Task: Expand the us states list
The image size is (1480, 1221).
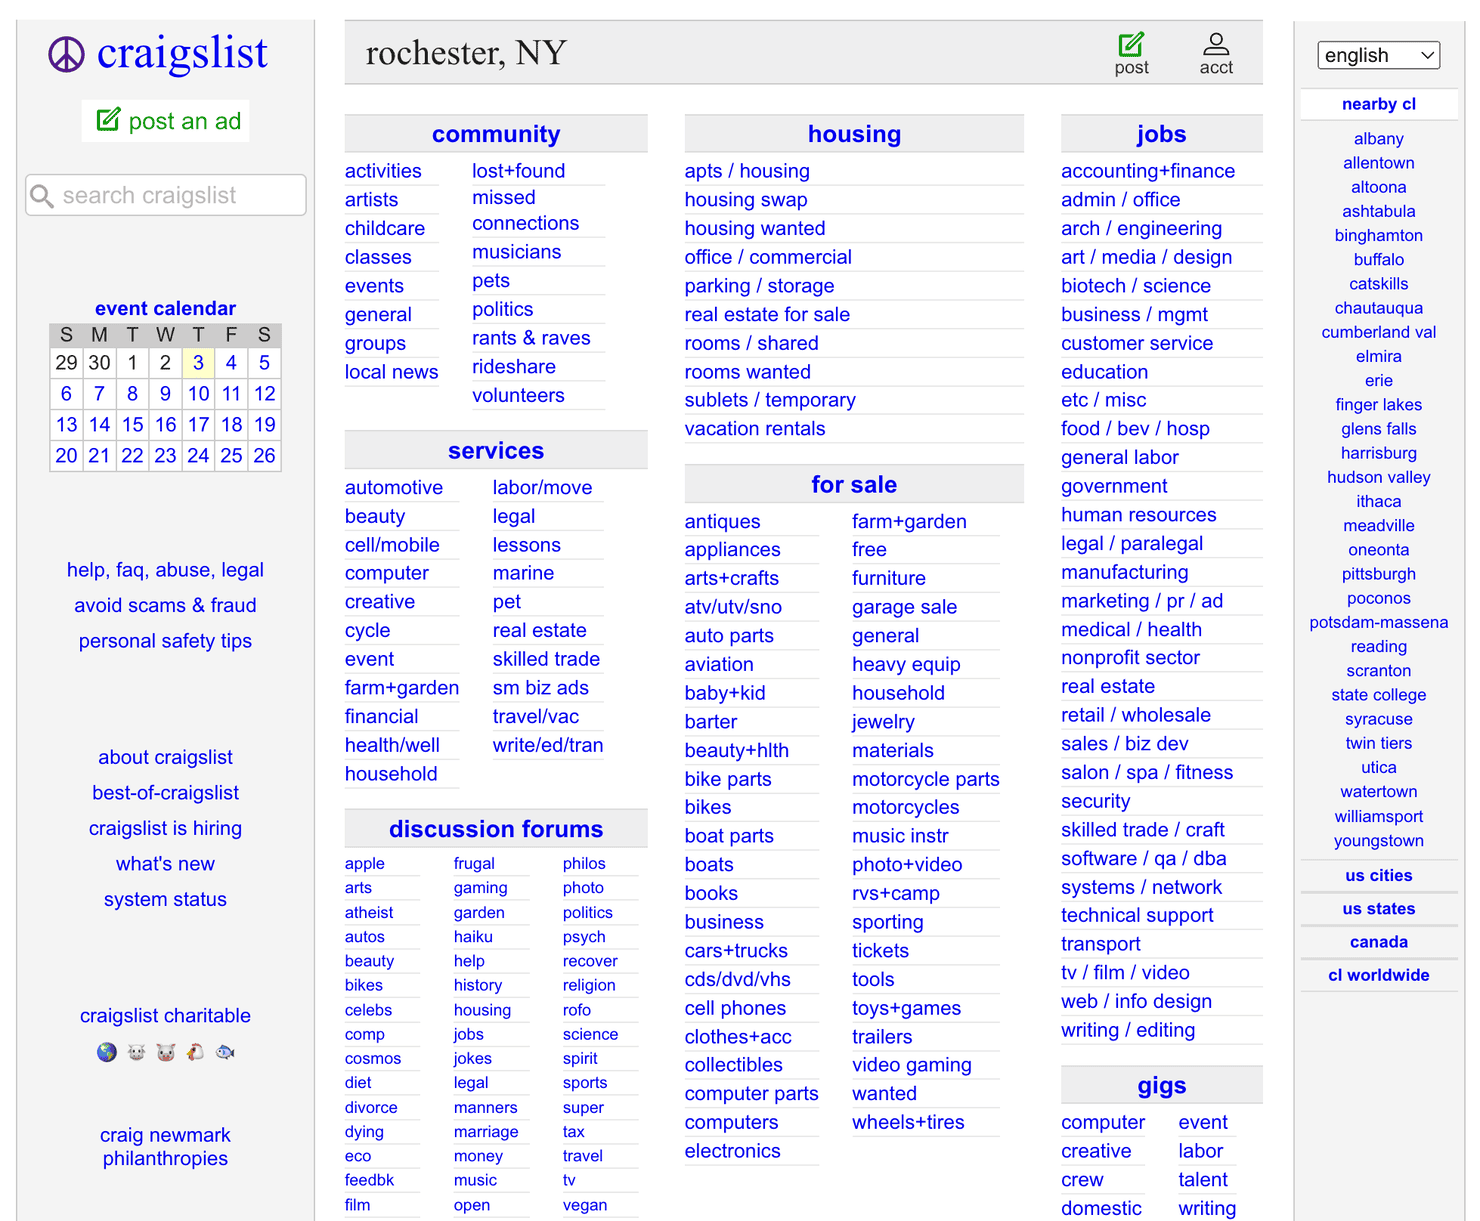Action: [1378, 909]
